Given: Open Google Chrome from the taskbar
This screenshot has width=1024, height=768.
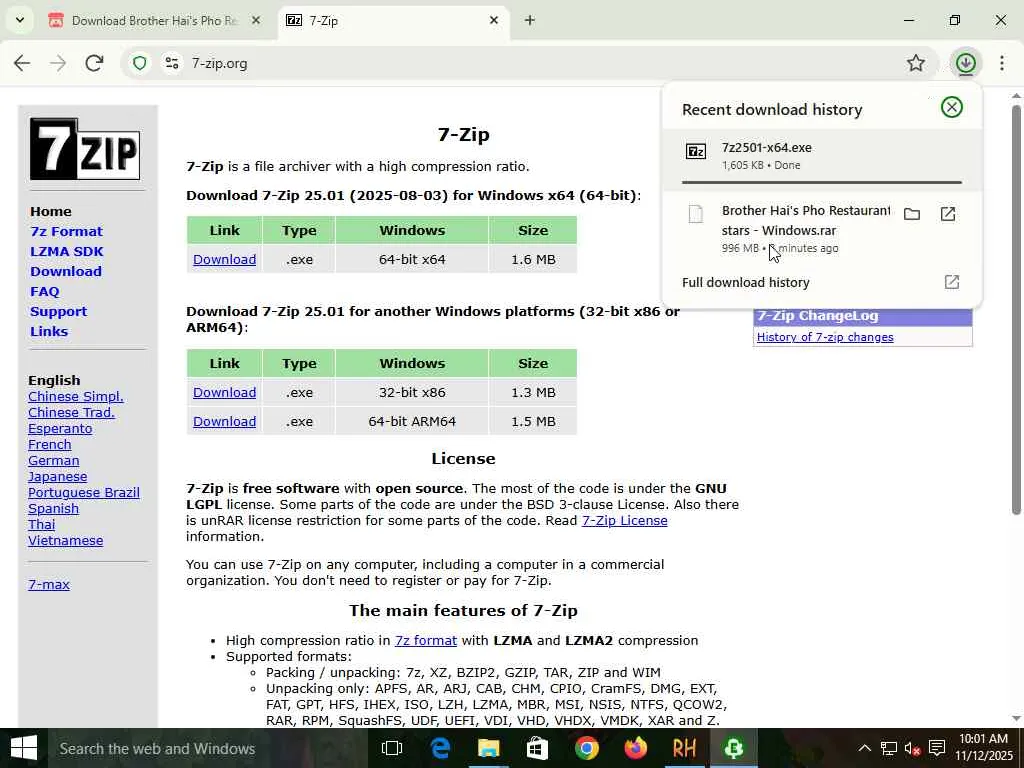Looking at the screenshot, I should [x=586, y=748].
